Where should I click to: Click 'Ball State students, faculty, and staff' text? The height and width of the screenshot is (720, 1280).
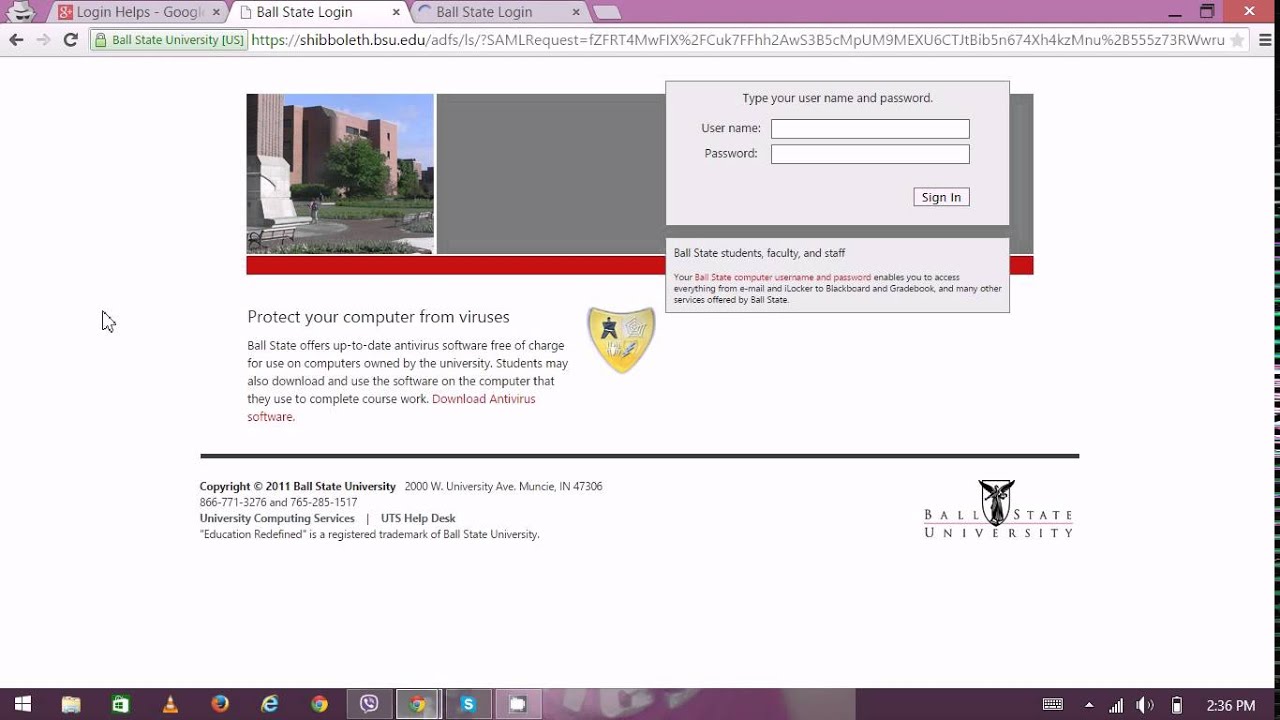click(759, 253)
